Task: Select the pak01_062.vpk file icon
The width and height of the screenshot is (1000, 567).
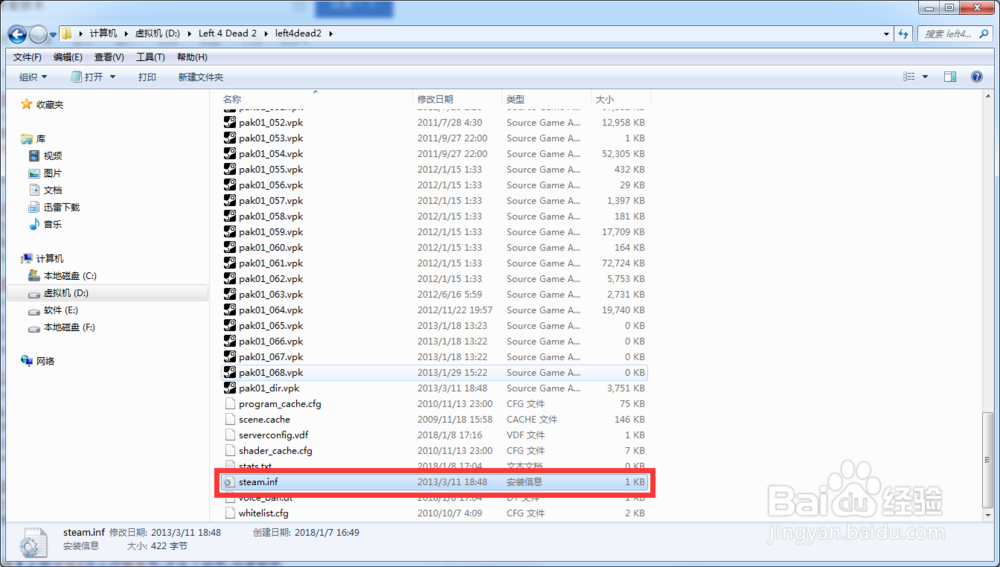Action: 230,278
